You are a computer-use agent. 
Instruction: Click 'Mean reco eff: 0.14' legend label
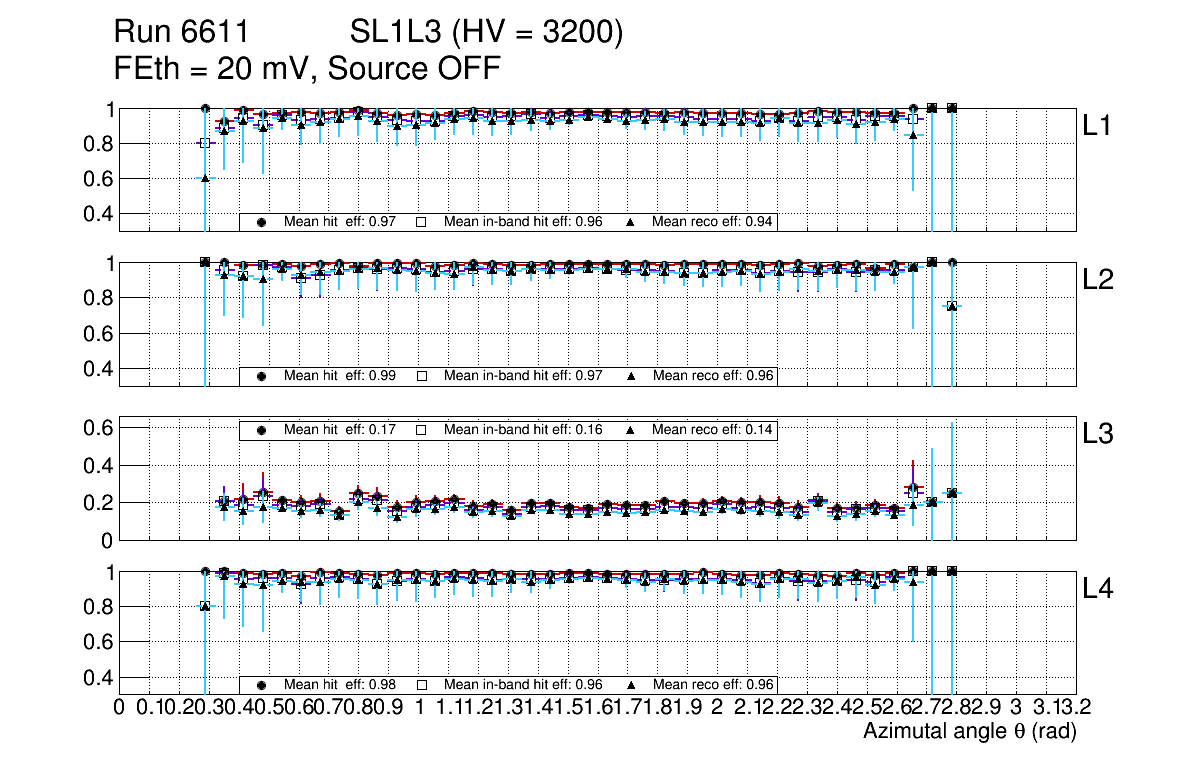714,430
